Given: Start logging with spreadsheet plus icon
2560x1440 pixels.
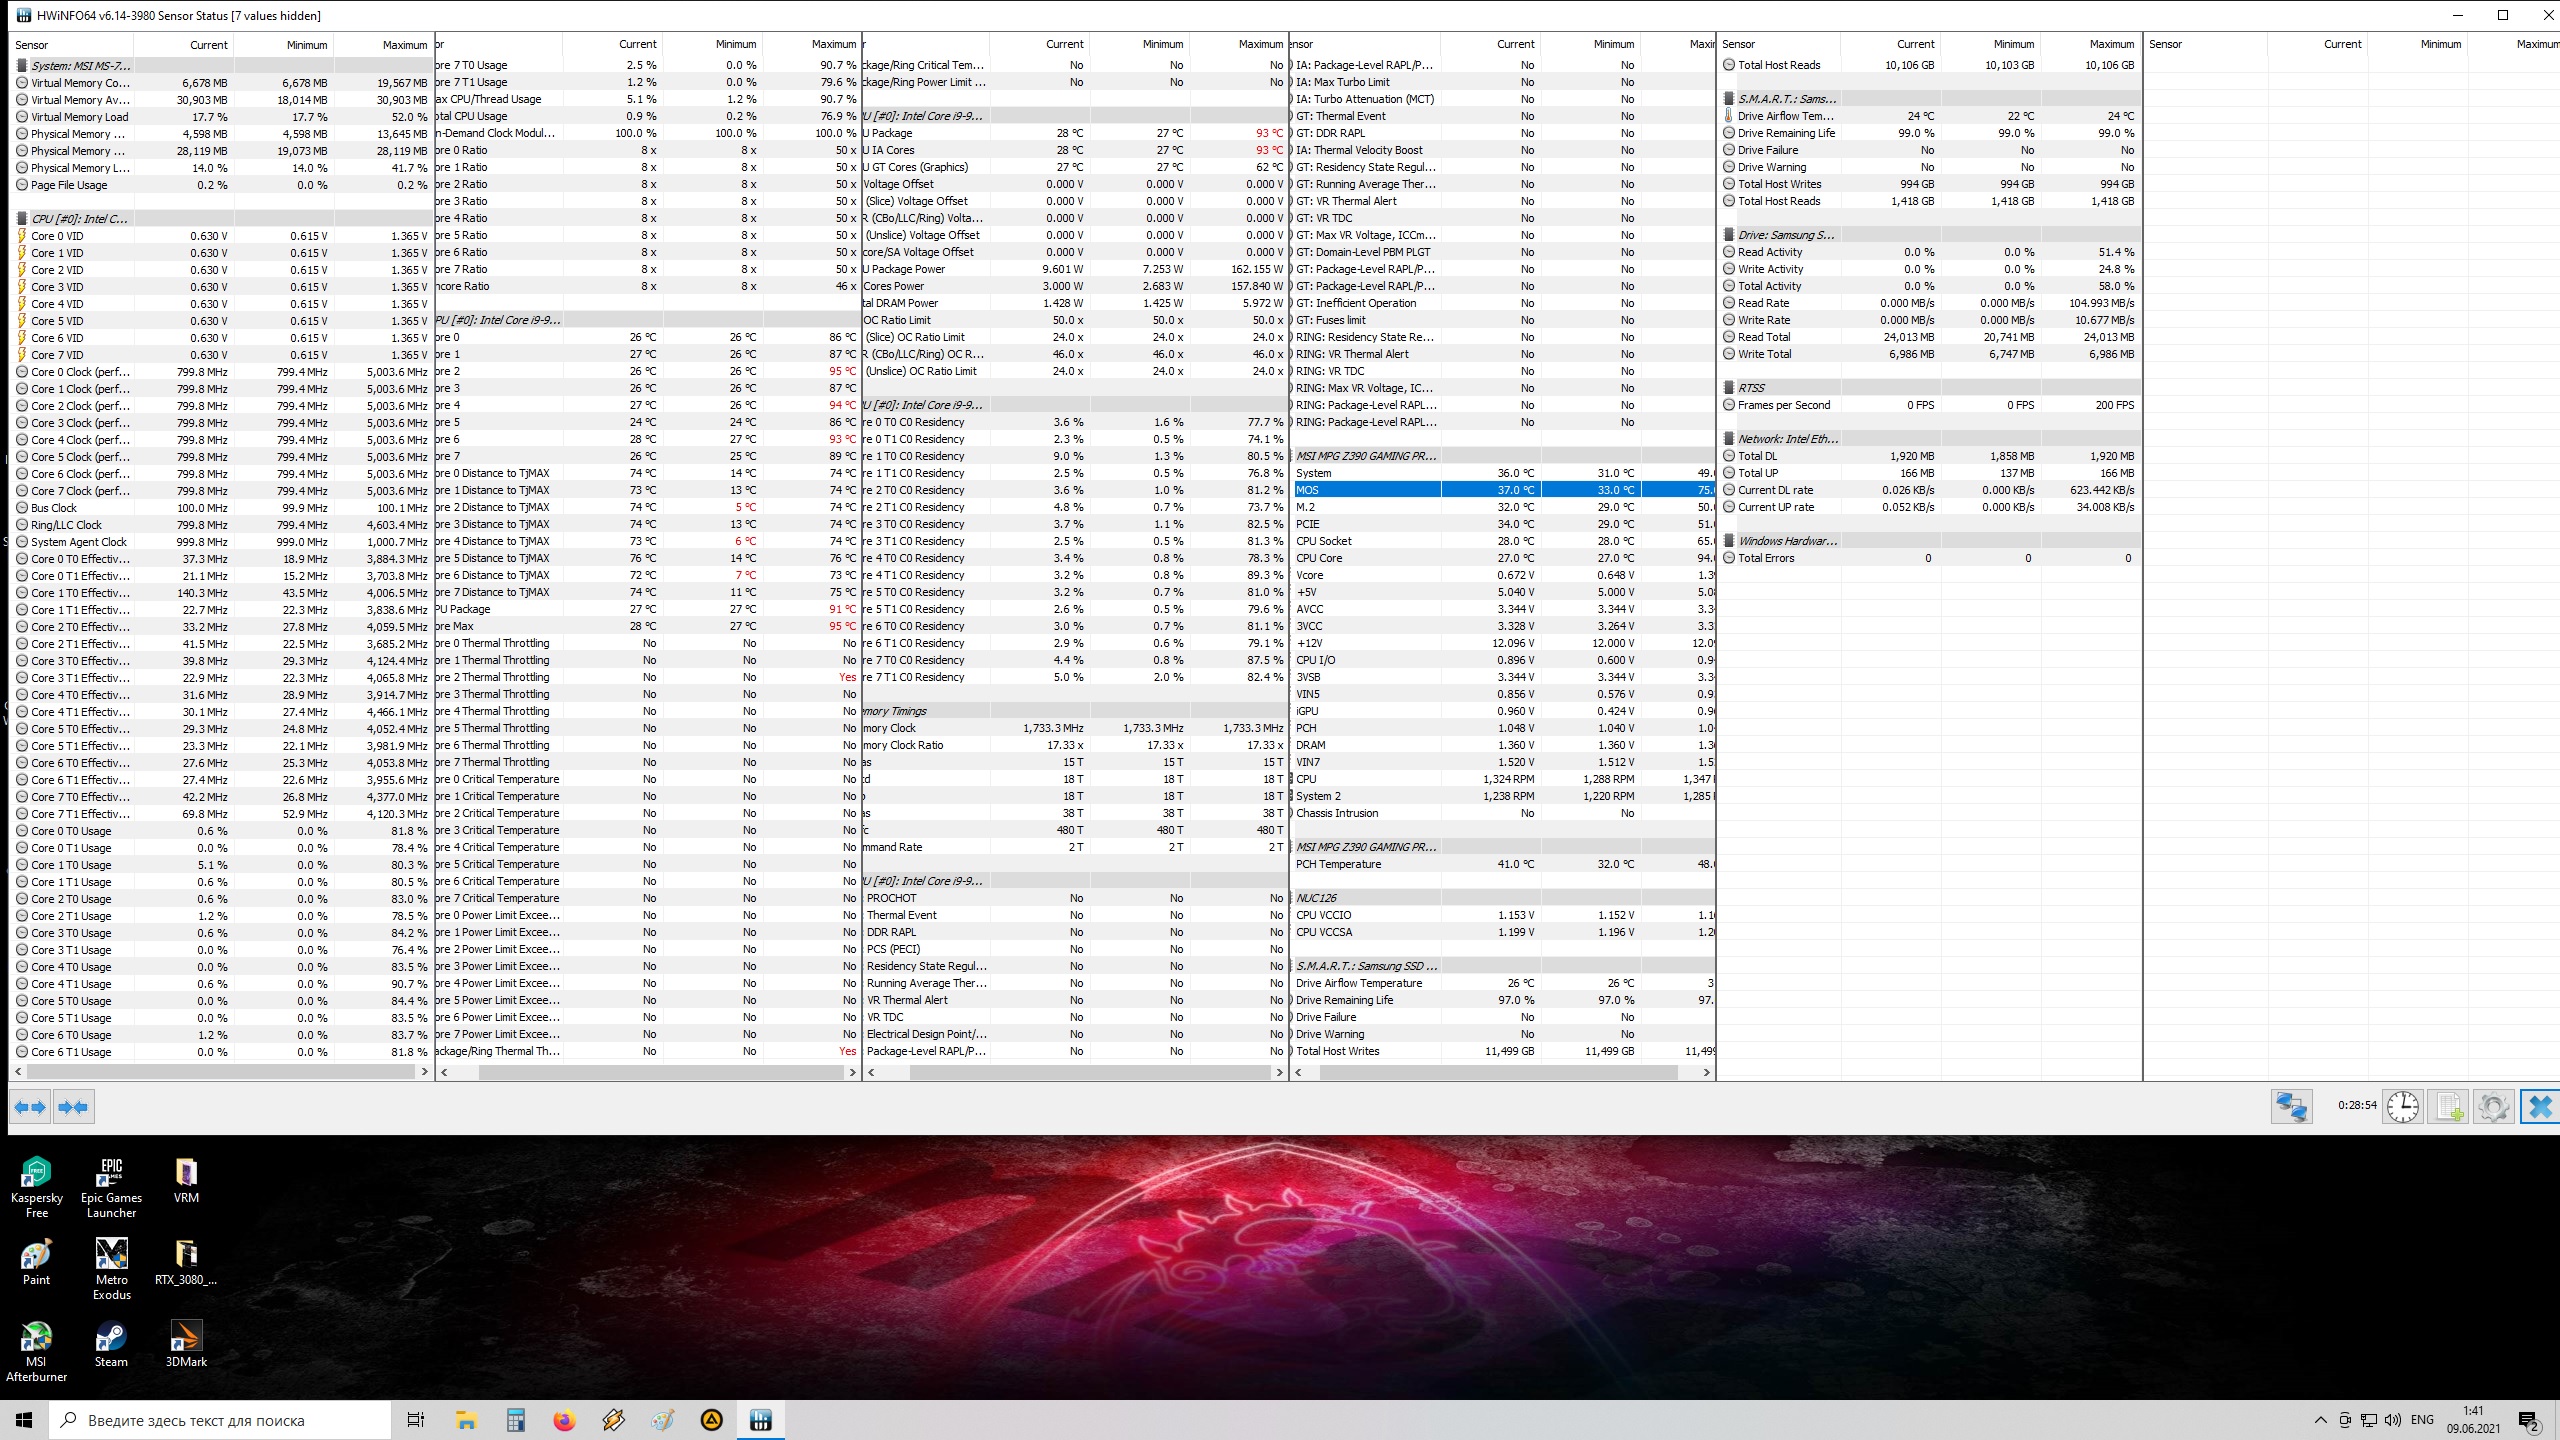Looking at the screenshot, I should [x=2449, y=1106].
